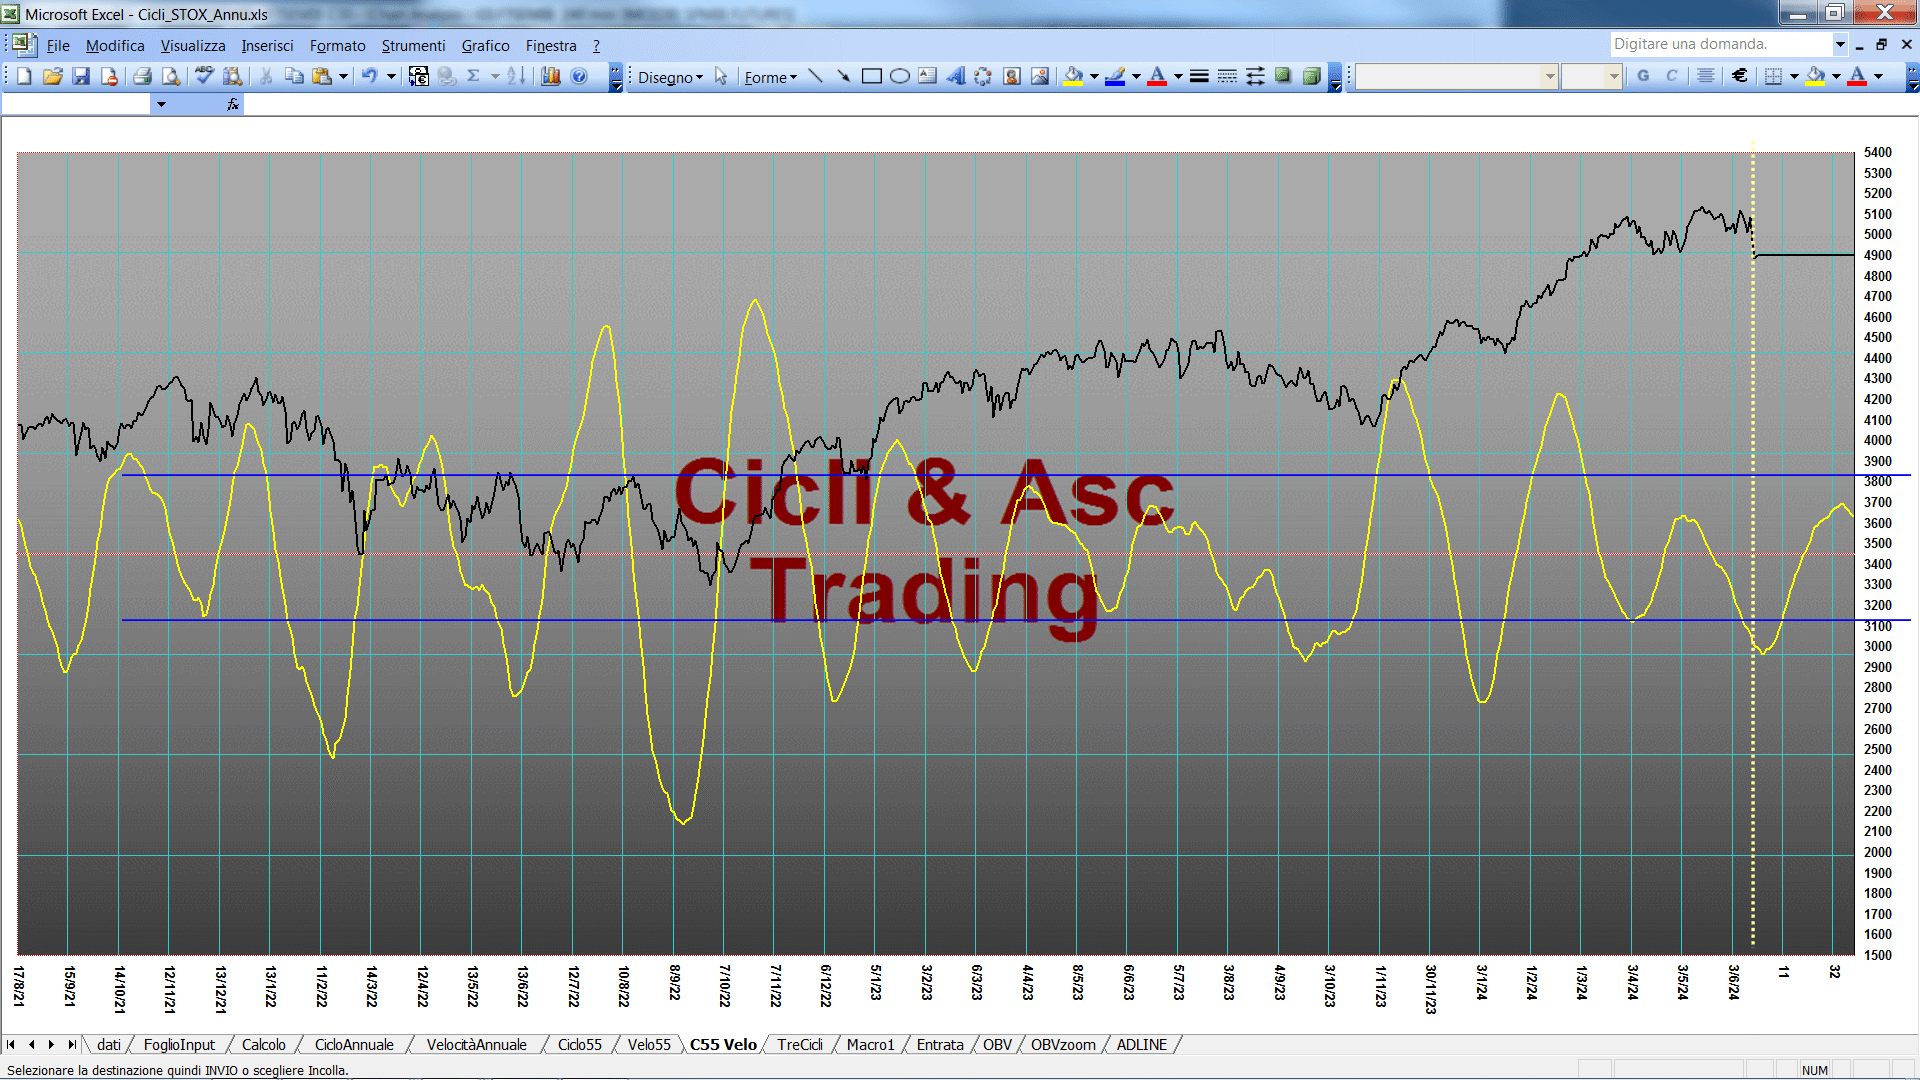Sort ascending with the A-Z icon
The width and height of the screenshot is (1920, 1080).
(x=516, y=76)
